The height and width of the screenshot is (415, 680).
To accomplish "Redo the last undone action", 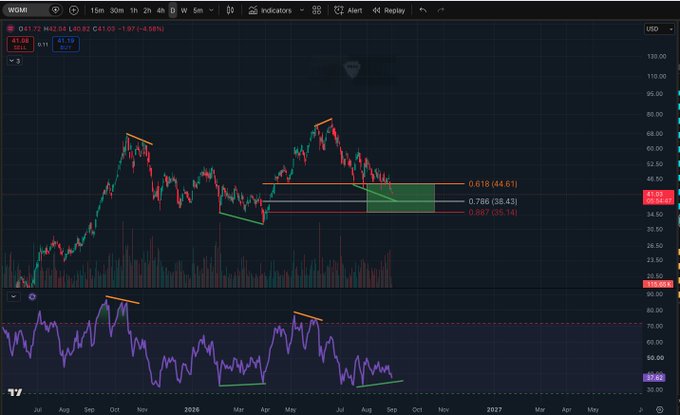I will pyautogui.click(x=441, y=10).
